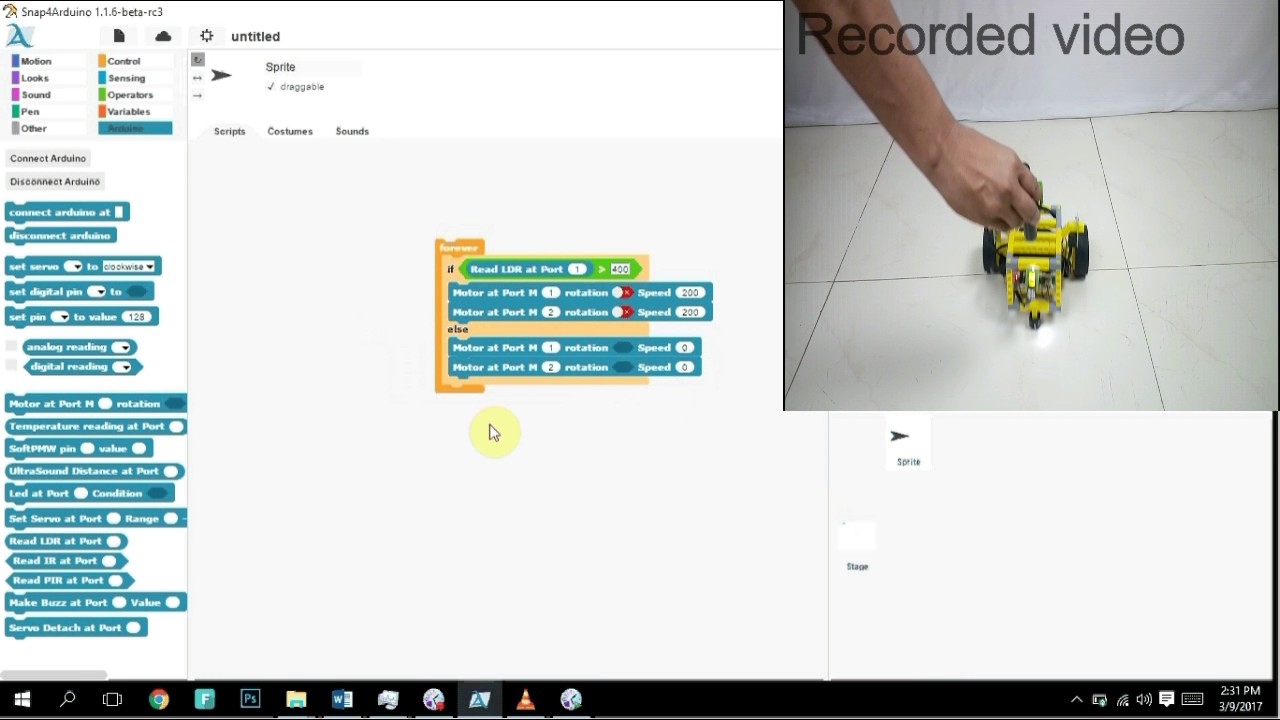
Task: Select the 'can rotate' rotation style button
Action: (197, 60)
